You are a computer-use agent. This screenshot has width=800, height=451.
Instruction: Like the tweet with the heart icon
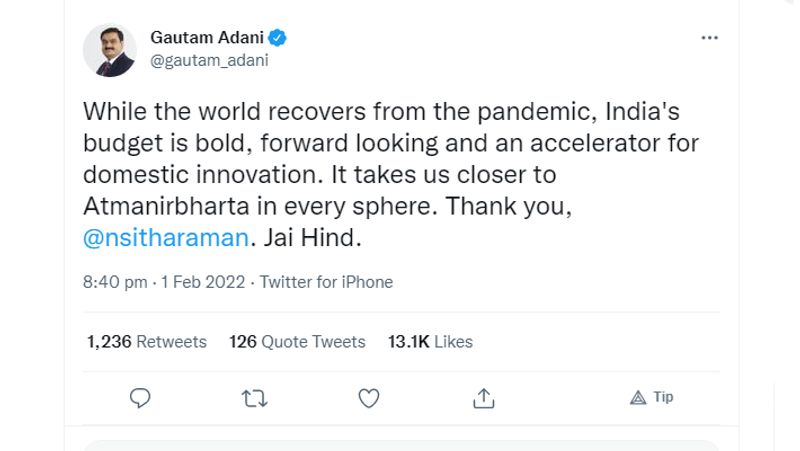pos(369,398)
